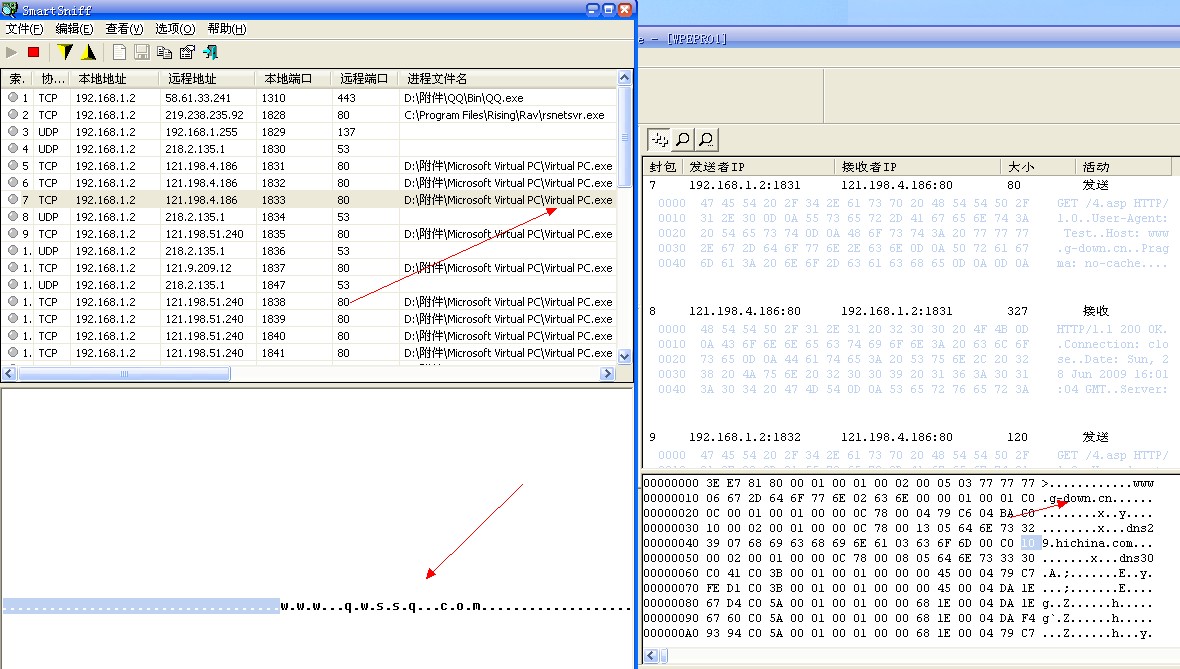Click the floppy disk Save icon
The image size is (1180, 669).
[141, 52]
